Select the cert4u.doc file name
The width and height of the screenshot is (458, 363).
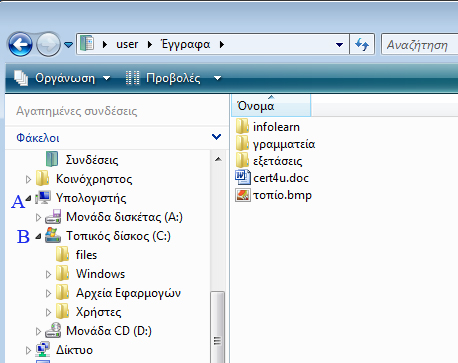(281, 178)
